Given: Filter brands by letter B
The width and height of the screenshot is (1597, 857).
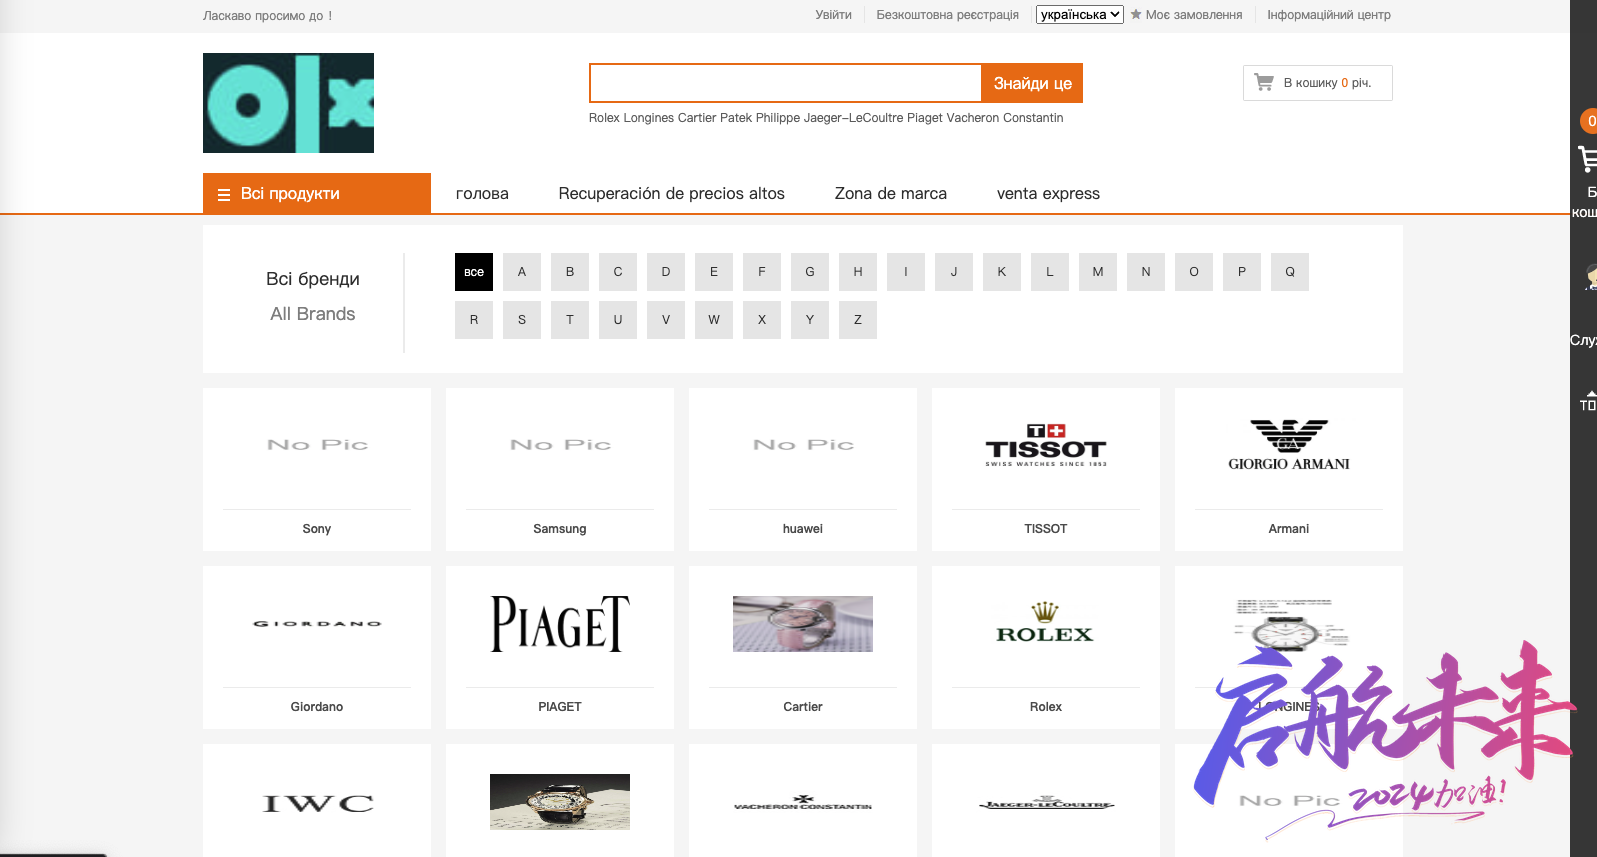Looking at the screenshot, I should click(x=570, y=272).
